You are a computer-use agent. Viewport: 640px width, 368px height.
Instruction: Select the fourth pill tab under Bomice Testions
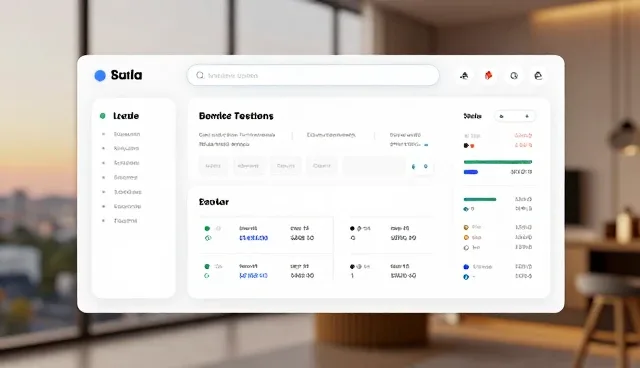(x=322, y=166)
